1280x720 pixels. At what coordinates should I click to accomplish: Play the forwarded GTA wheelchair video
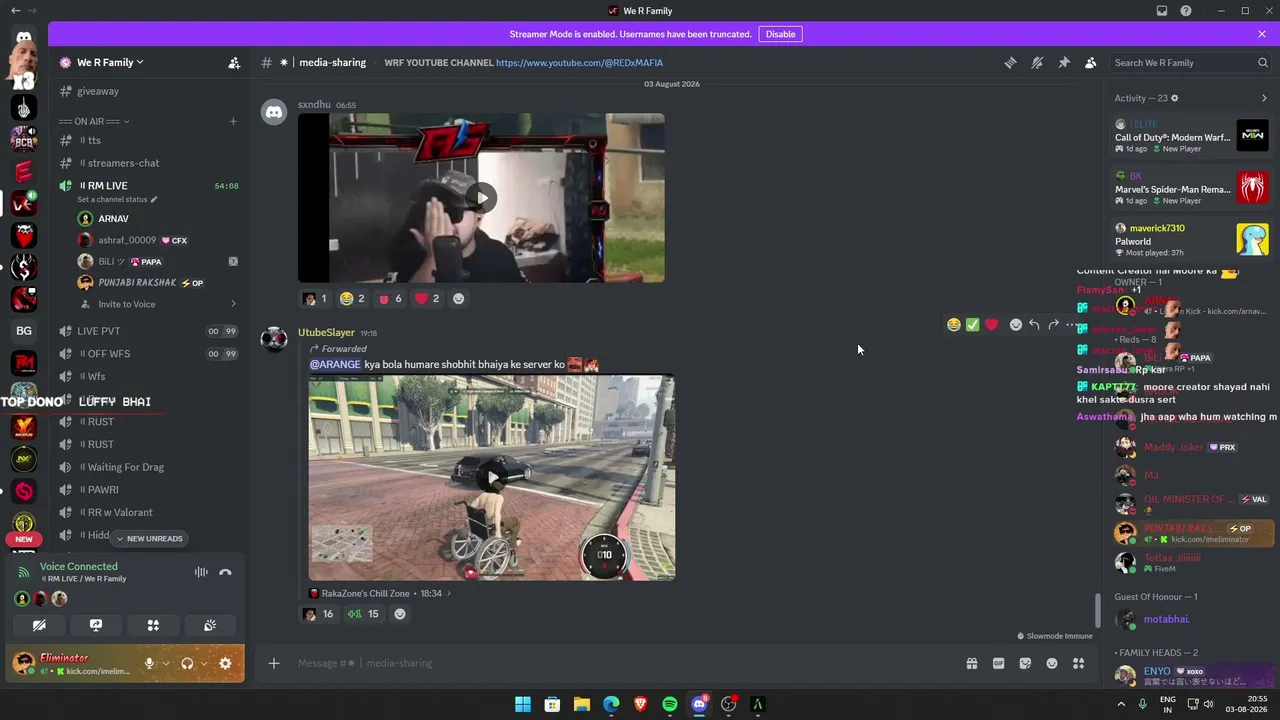[492, 478]
